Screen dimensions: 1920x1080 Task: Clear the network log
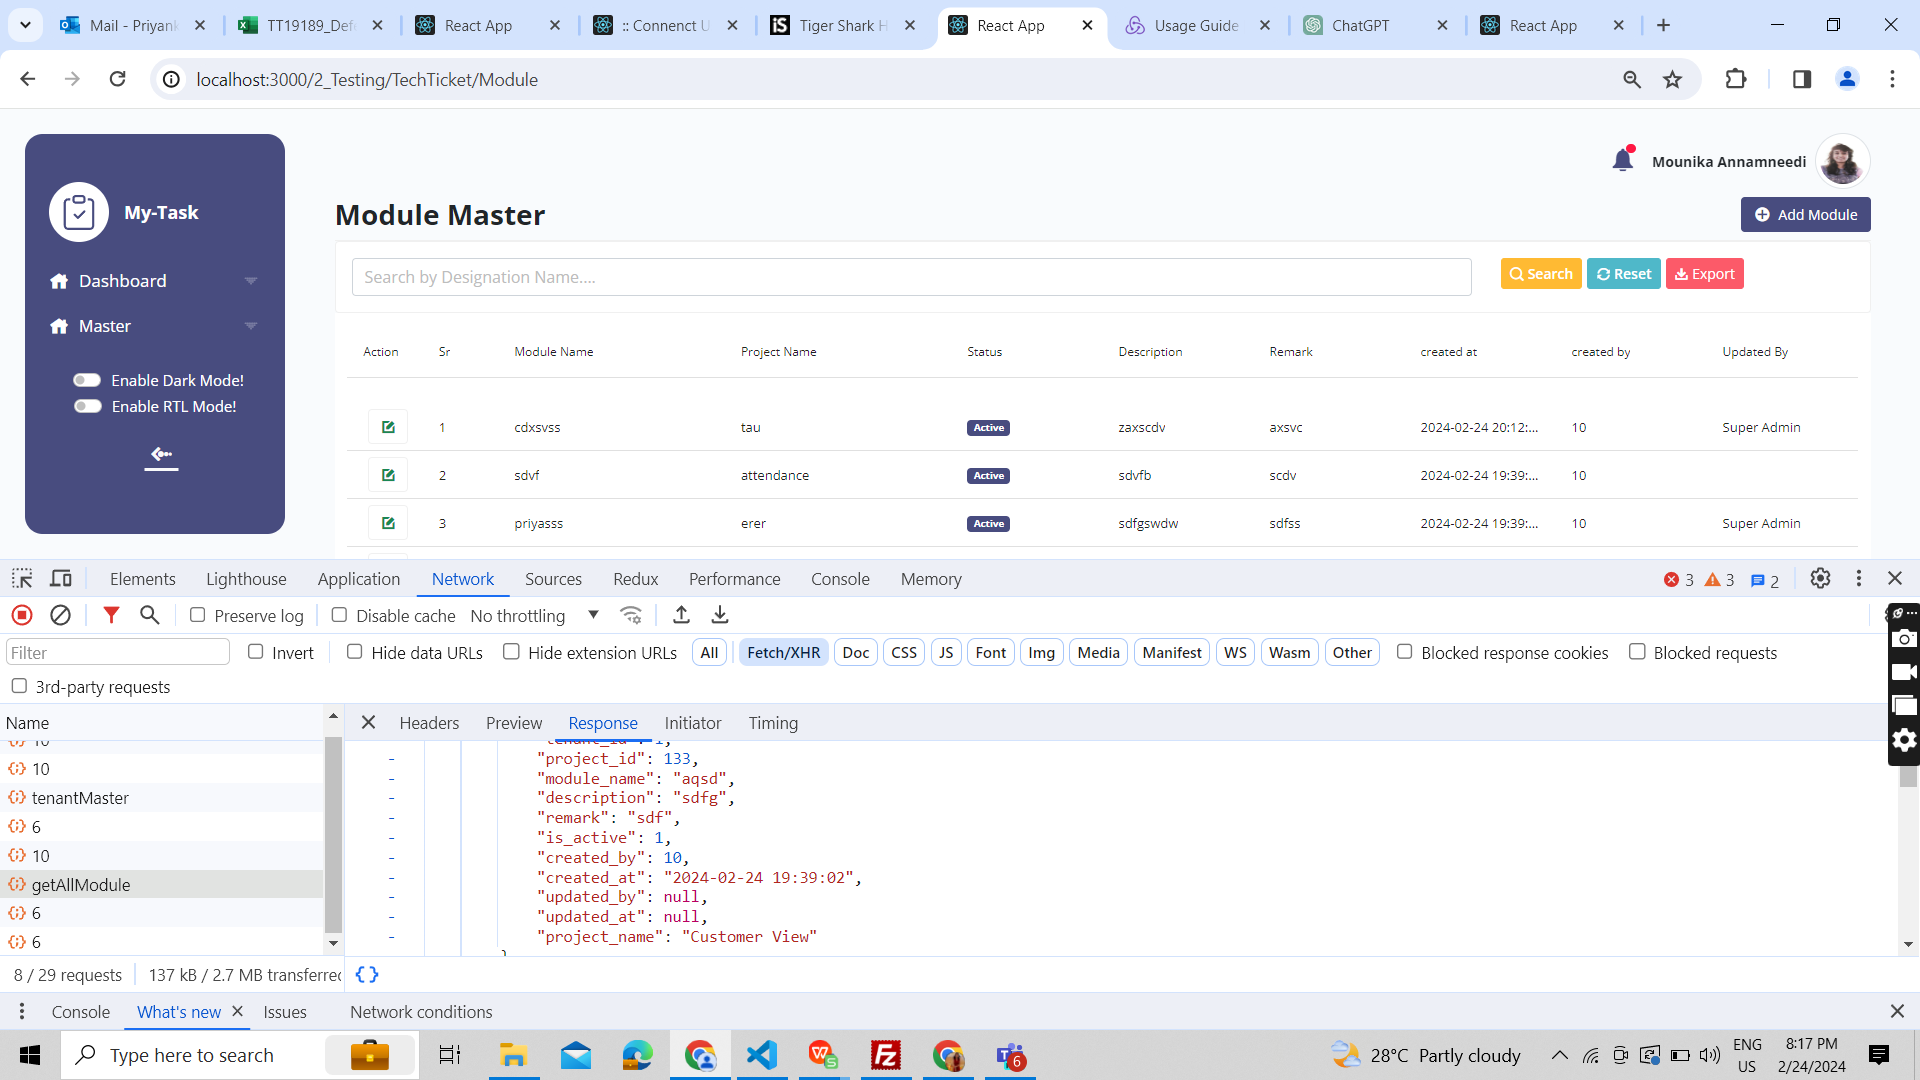60,615
